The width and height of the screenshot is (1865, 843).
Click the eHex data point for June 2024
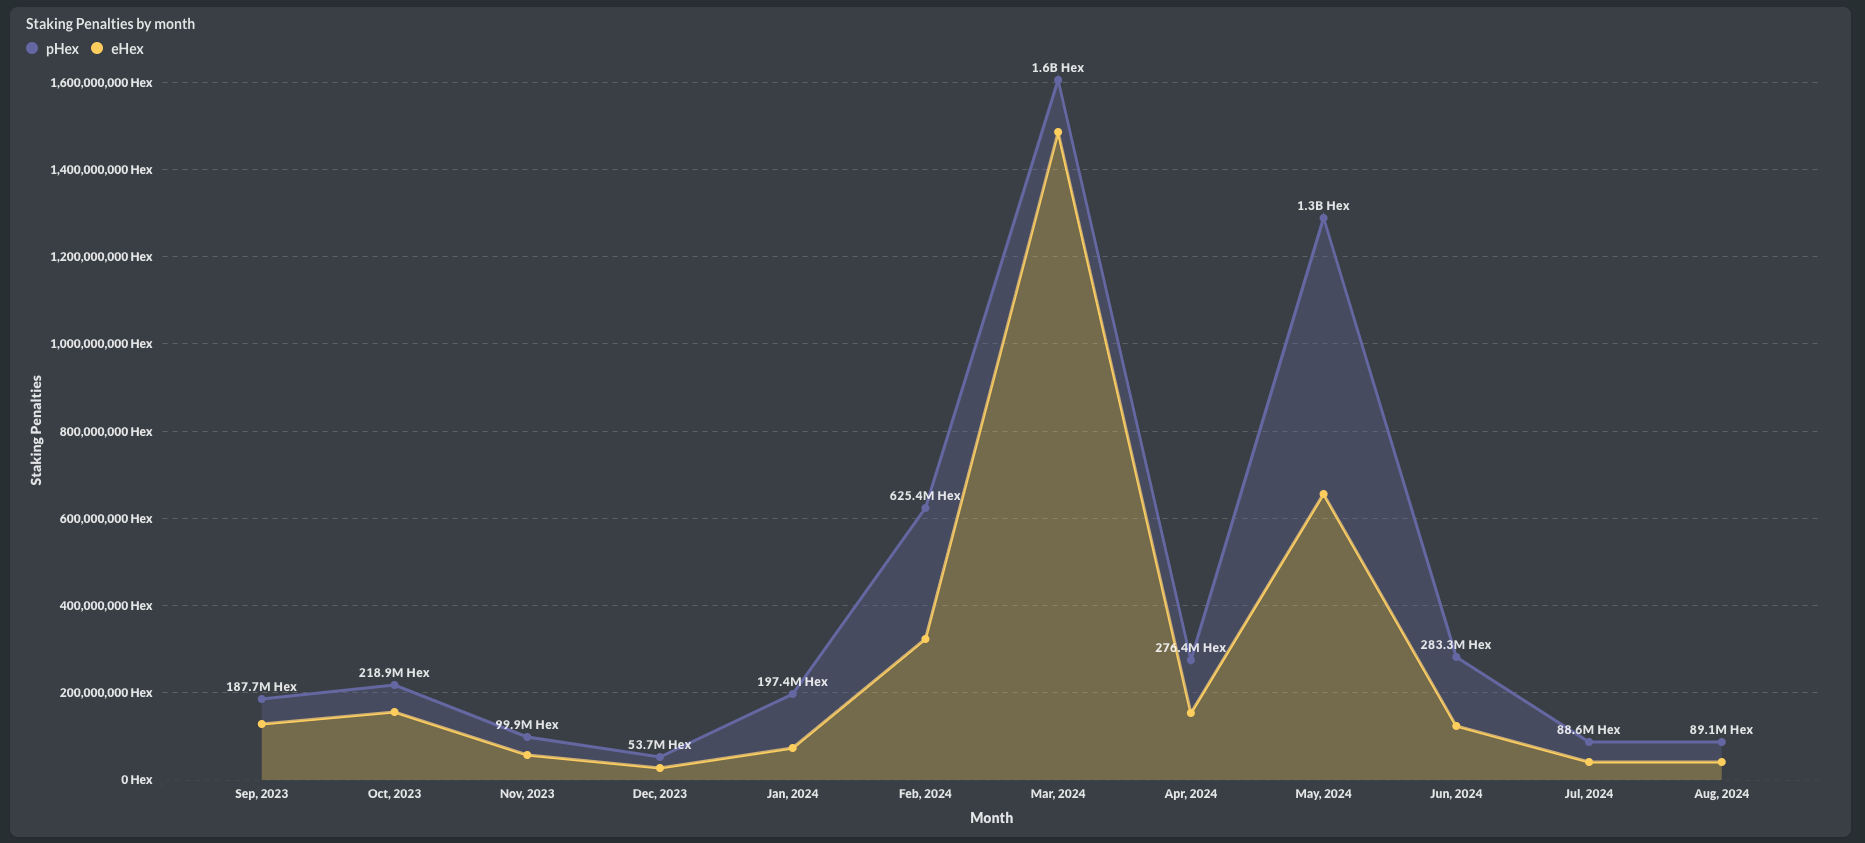(x=1456, y=726)
